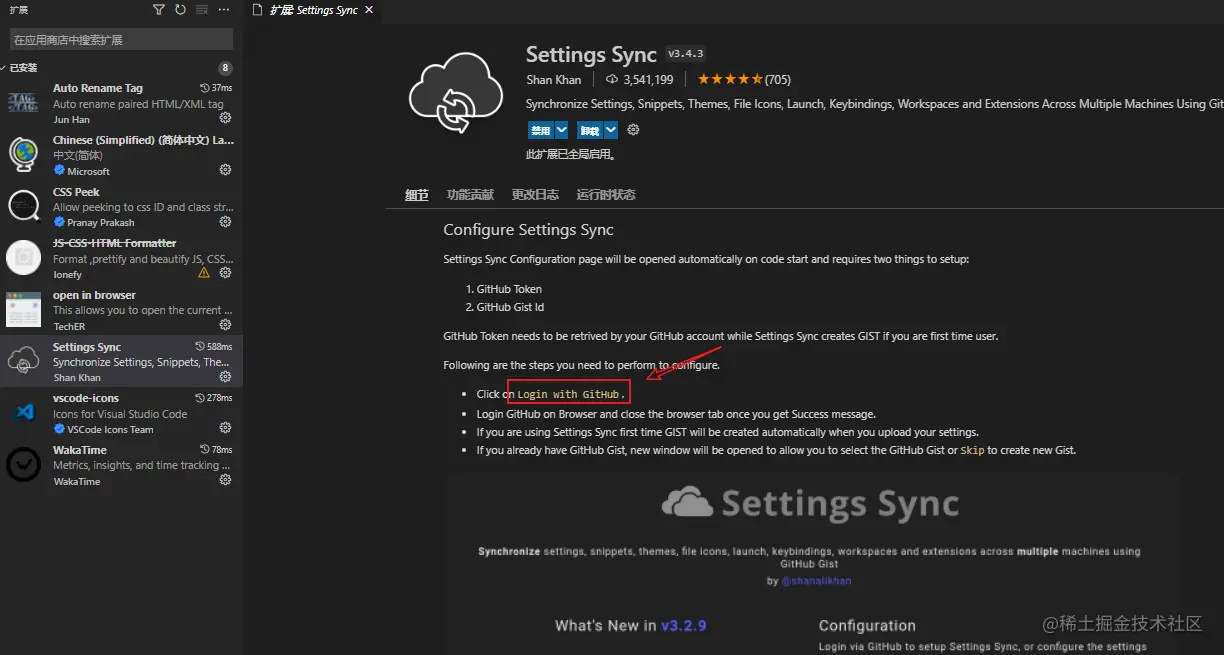This screenshot has height=655, width=1224.
Task: Switch to the 运行时状态 runtime status tab
Action: point(606,195)
